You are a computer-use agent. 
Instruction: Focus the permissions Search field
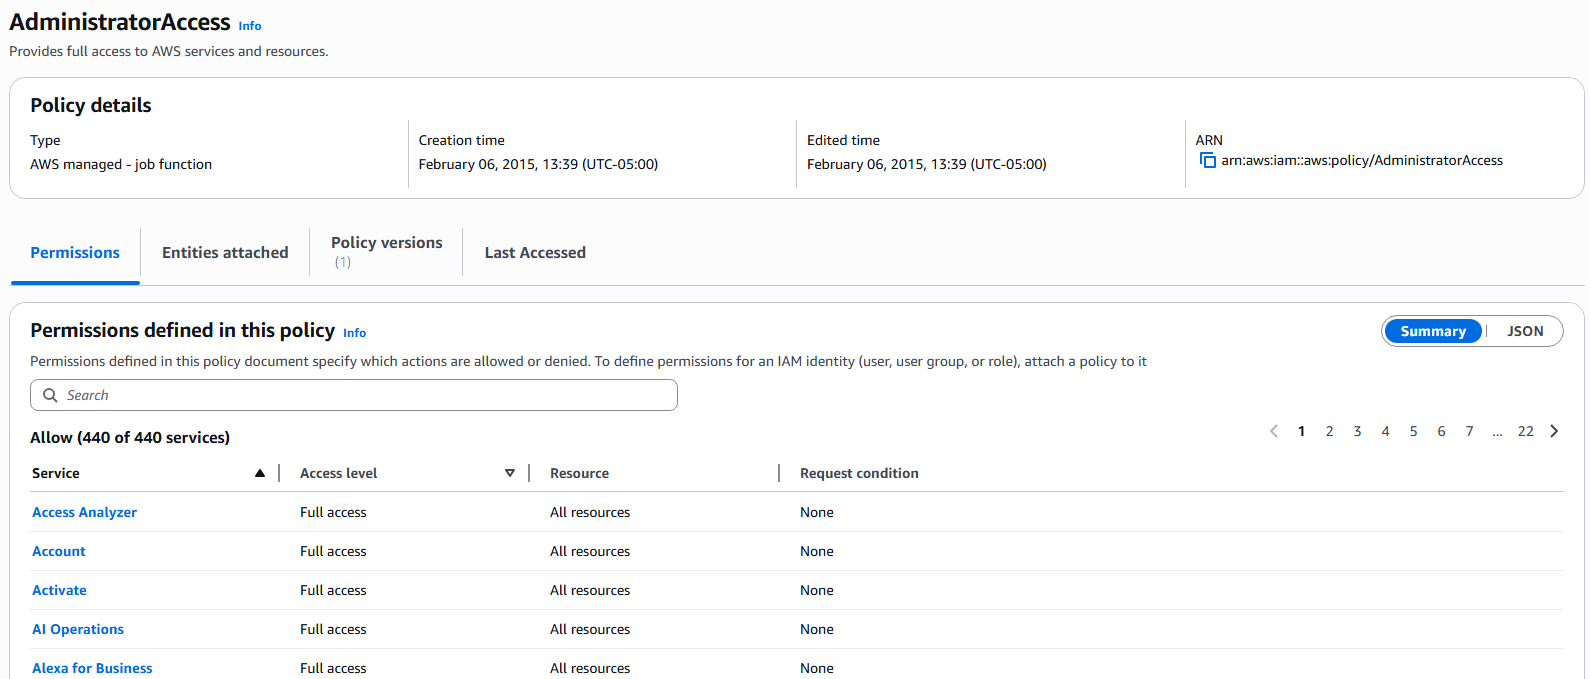click(354, 395)
